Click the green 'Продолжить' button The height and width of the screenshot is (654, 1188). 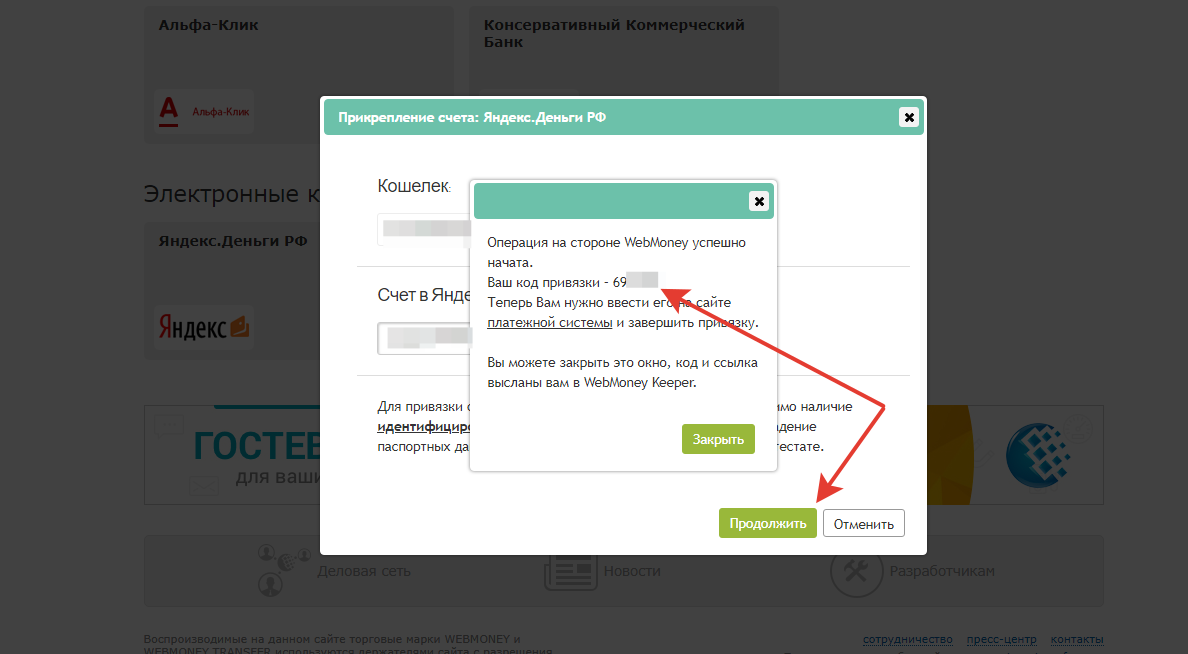[768, 524]
